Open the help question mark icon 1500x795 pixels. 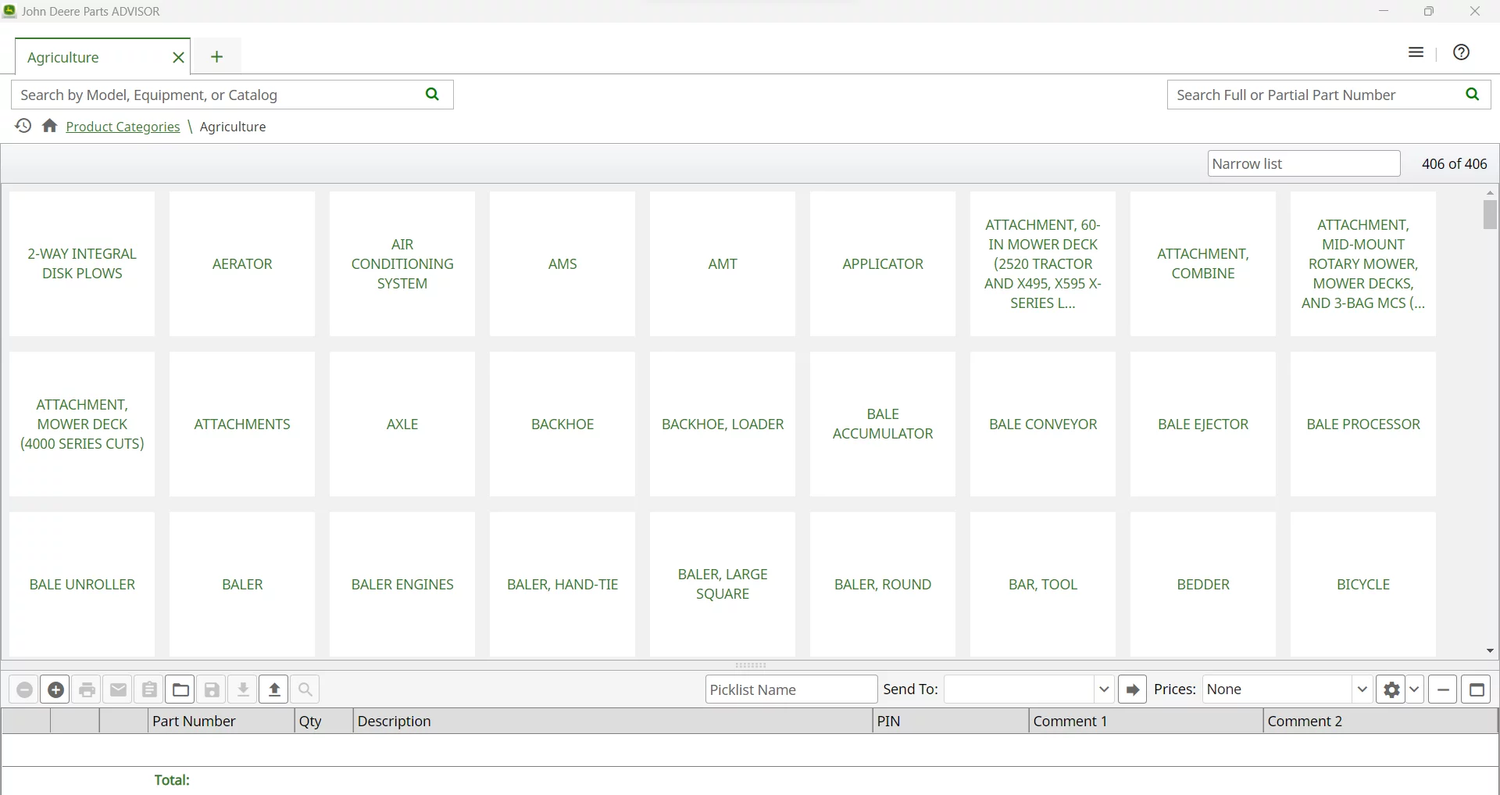[1461, 52]
